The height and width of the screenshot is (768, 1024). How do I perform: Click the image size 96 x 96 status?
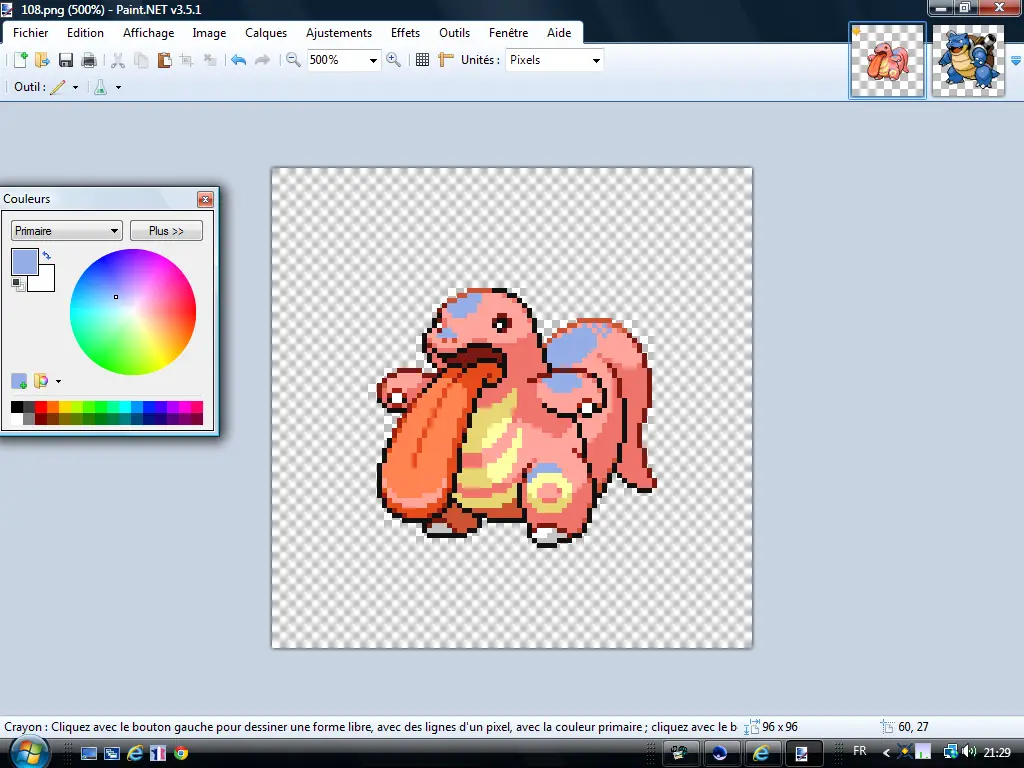point(780,727)
